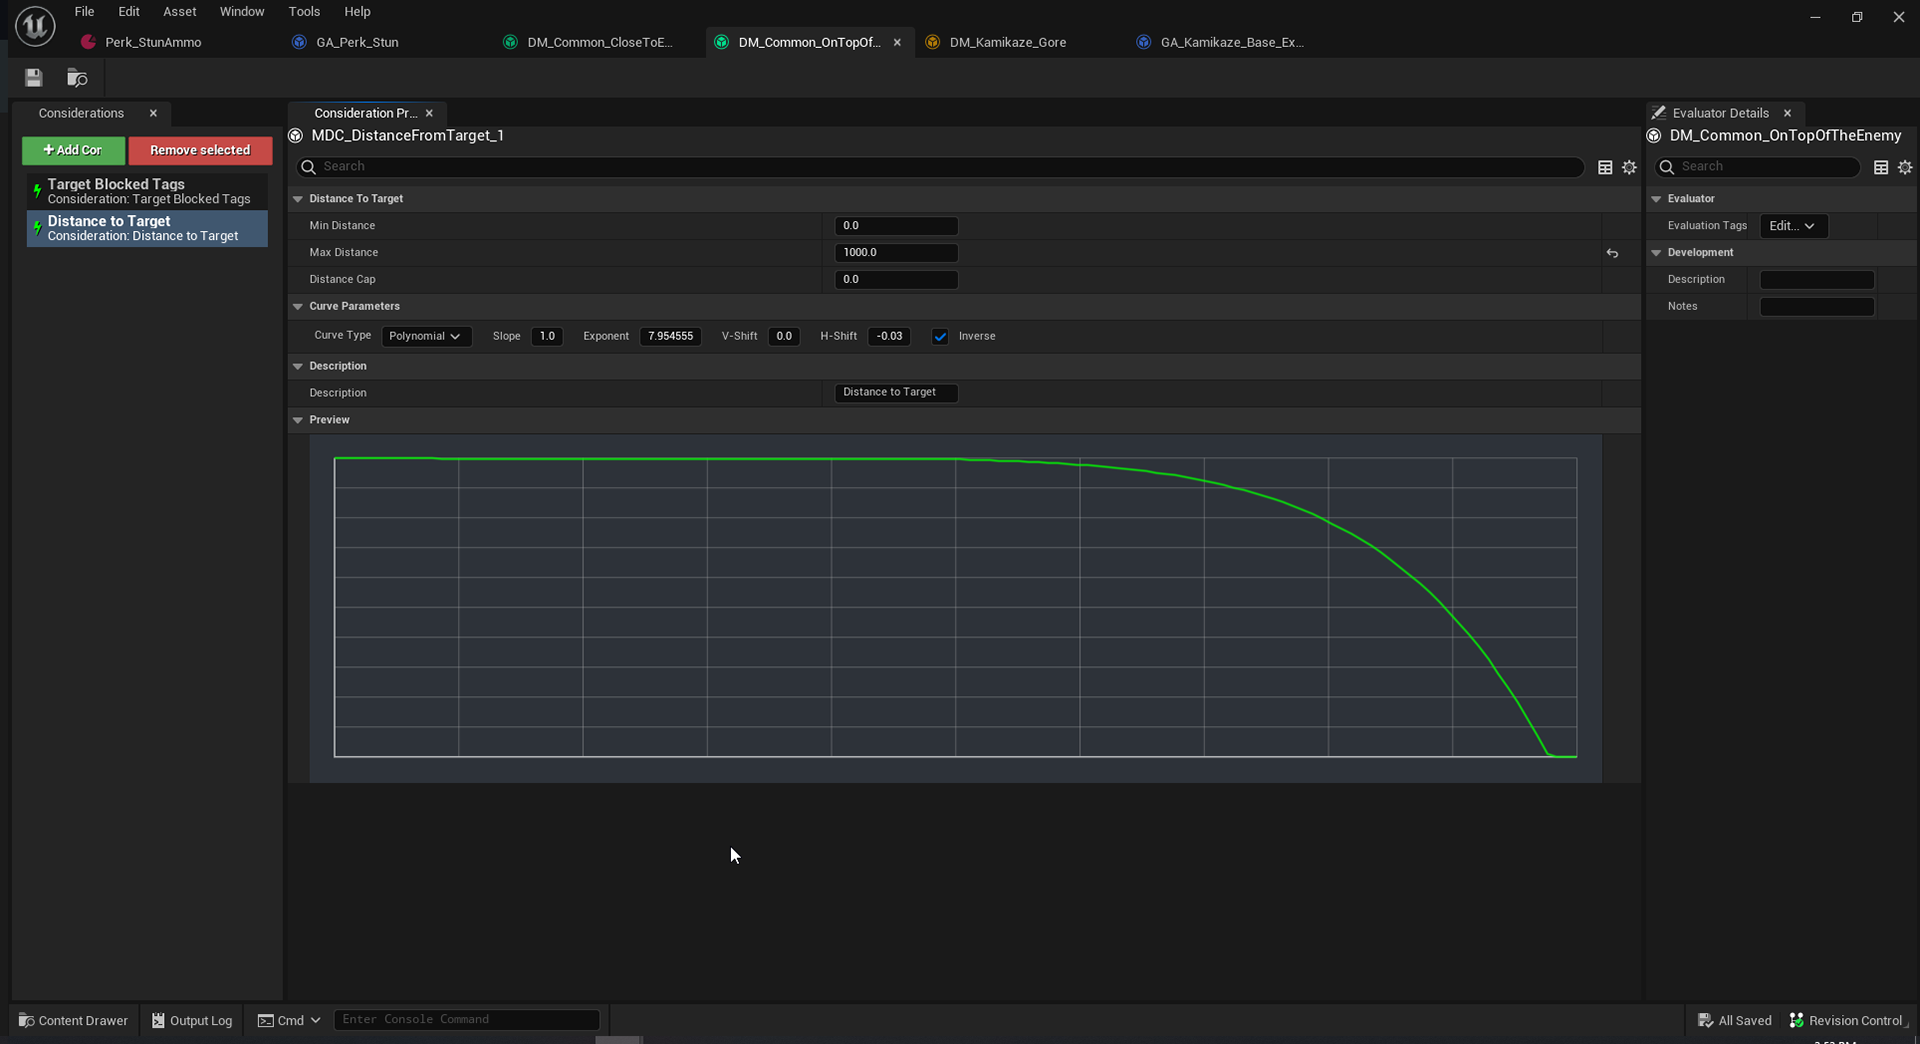Image resolution: width=1920 pixels, height=1044 pixels.
Task: Click the Add Consideration green button
Action: pos(73,150)
